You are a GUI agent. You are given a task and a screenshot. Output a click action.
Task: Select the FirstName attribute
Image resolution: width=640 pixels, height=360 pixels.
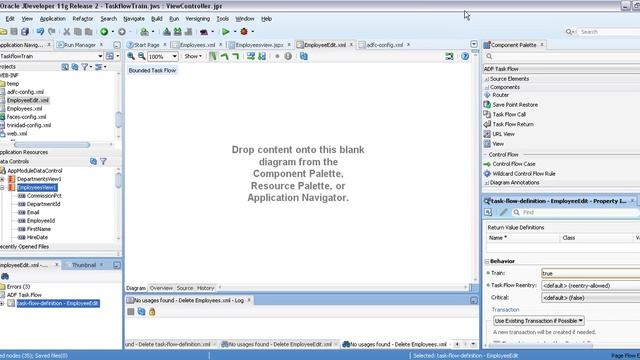coord(39,229)
